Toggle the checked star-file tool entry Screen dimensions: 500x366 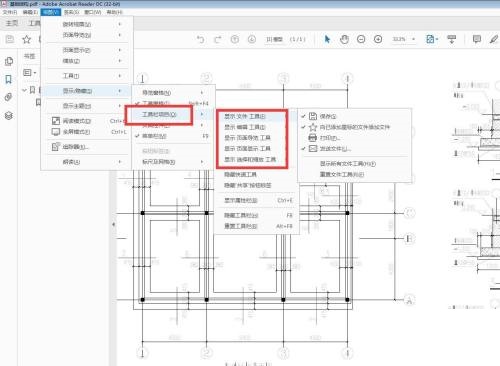click(x=354, y=127)
